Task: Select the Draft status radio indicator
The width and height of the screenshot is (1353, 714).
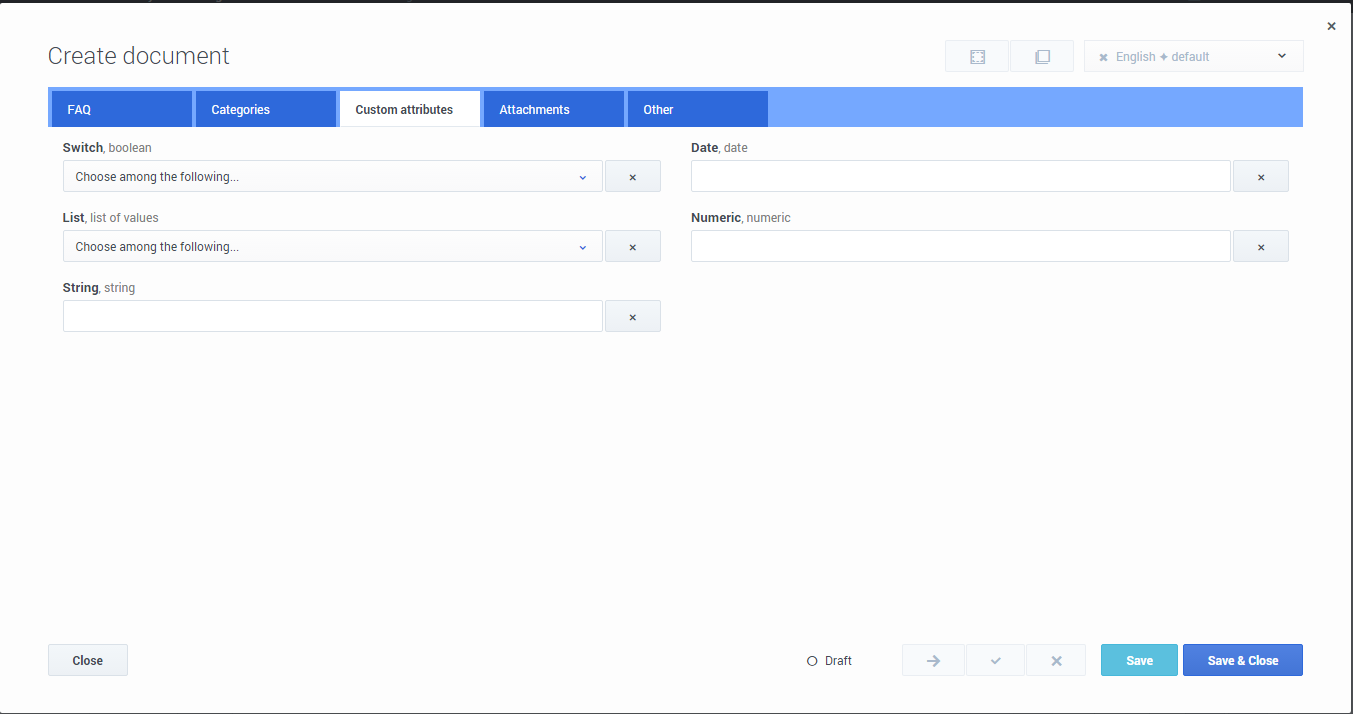Action: [812, 661]
